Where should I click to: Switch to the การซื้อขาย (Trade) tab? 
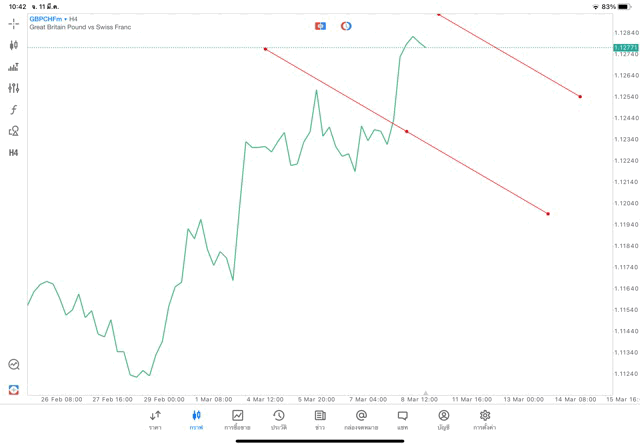pos(238,420)
